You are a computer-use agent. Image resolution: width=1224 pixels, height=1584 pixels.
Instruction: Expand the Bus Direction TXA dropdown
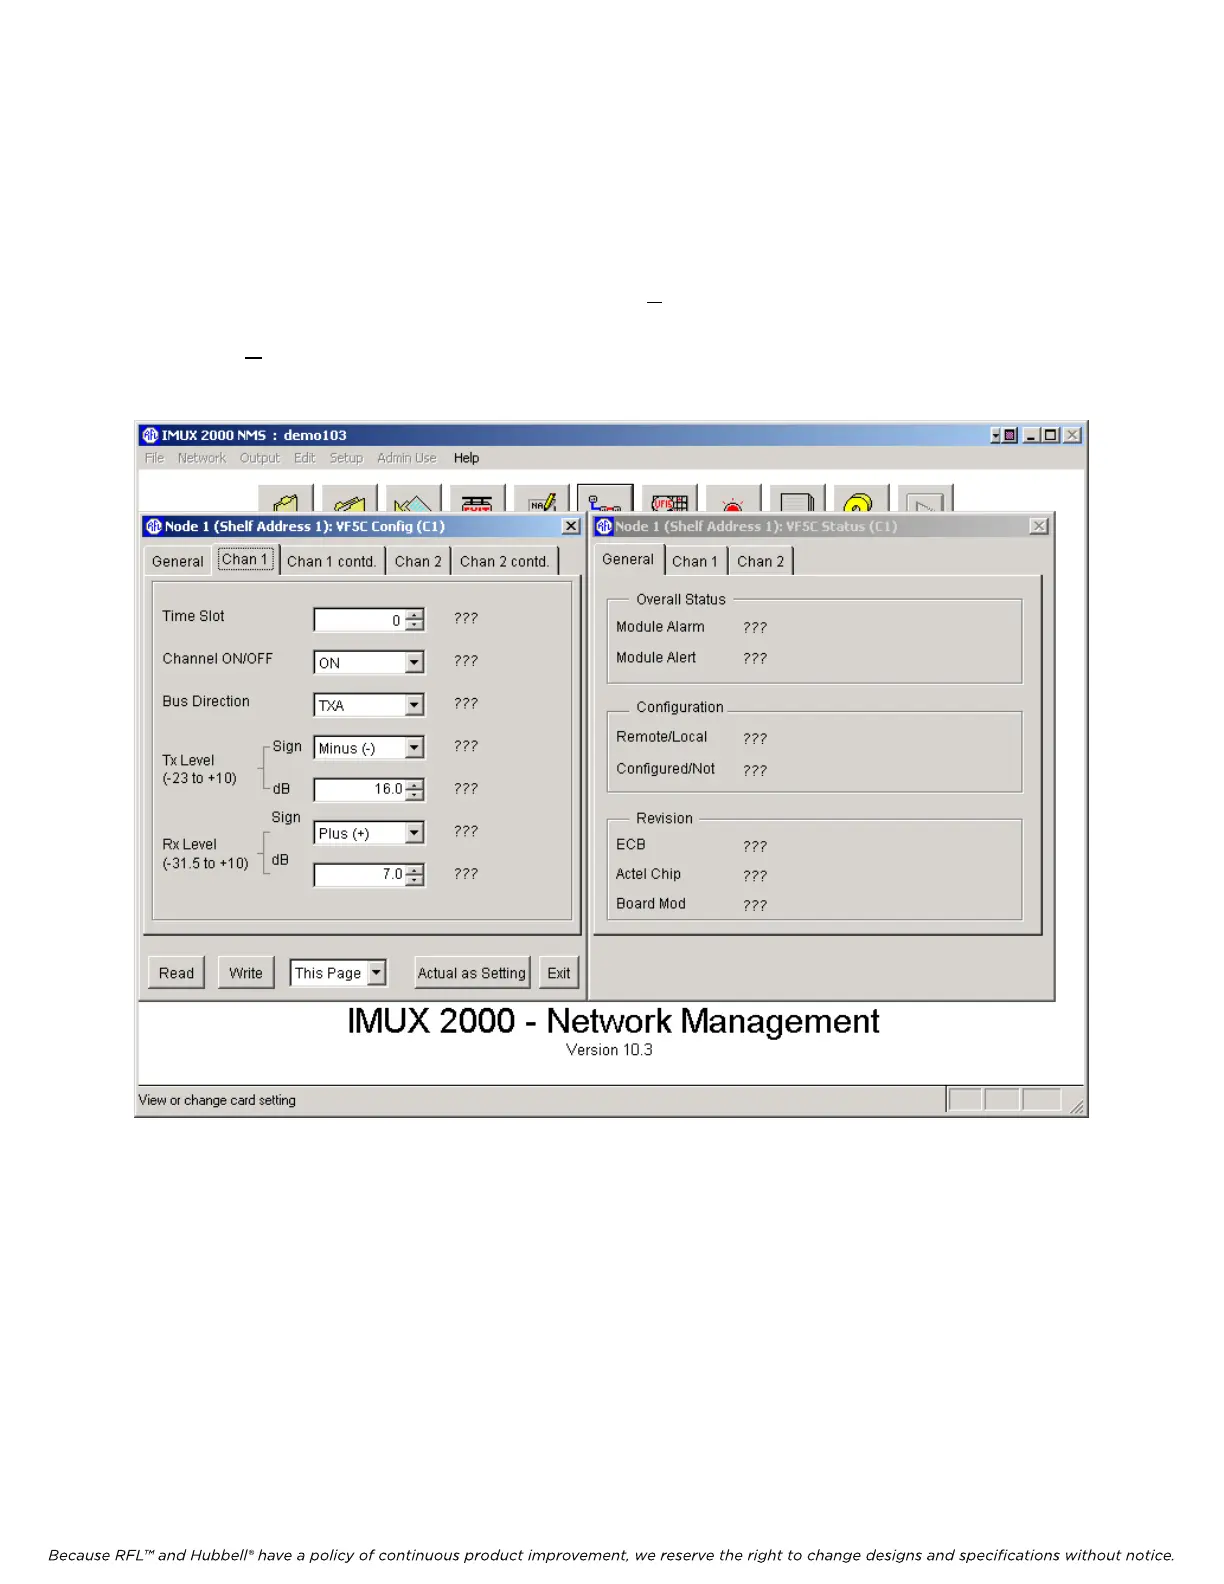pyautogui.click(x=414, y=705)
